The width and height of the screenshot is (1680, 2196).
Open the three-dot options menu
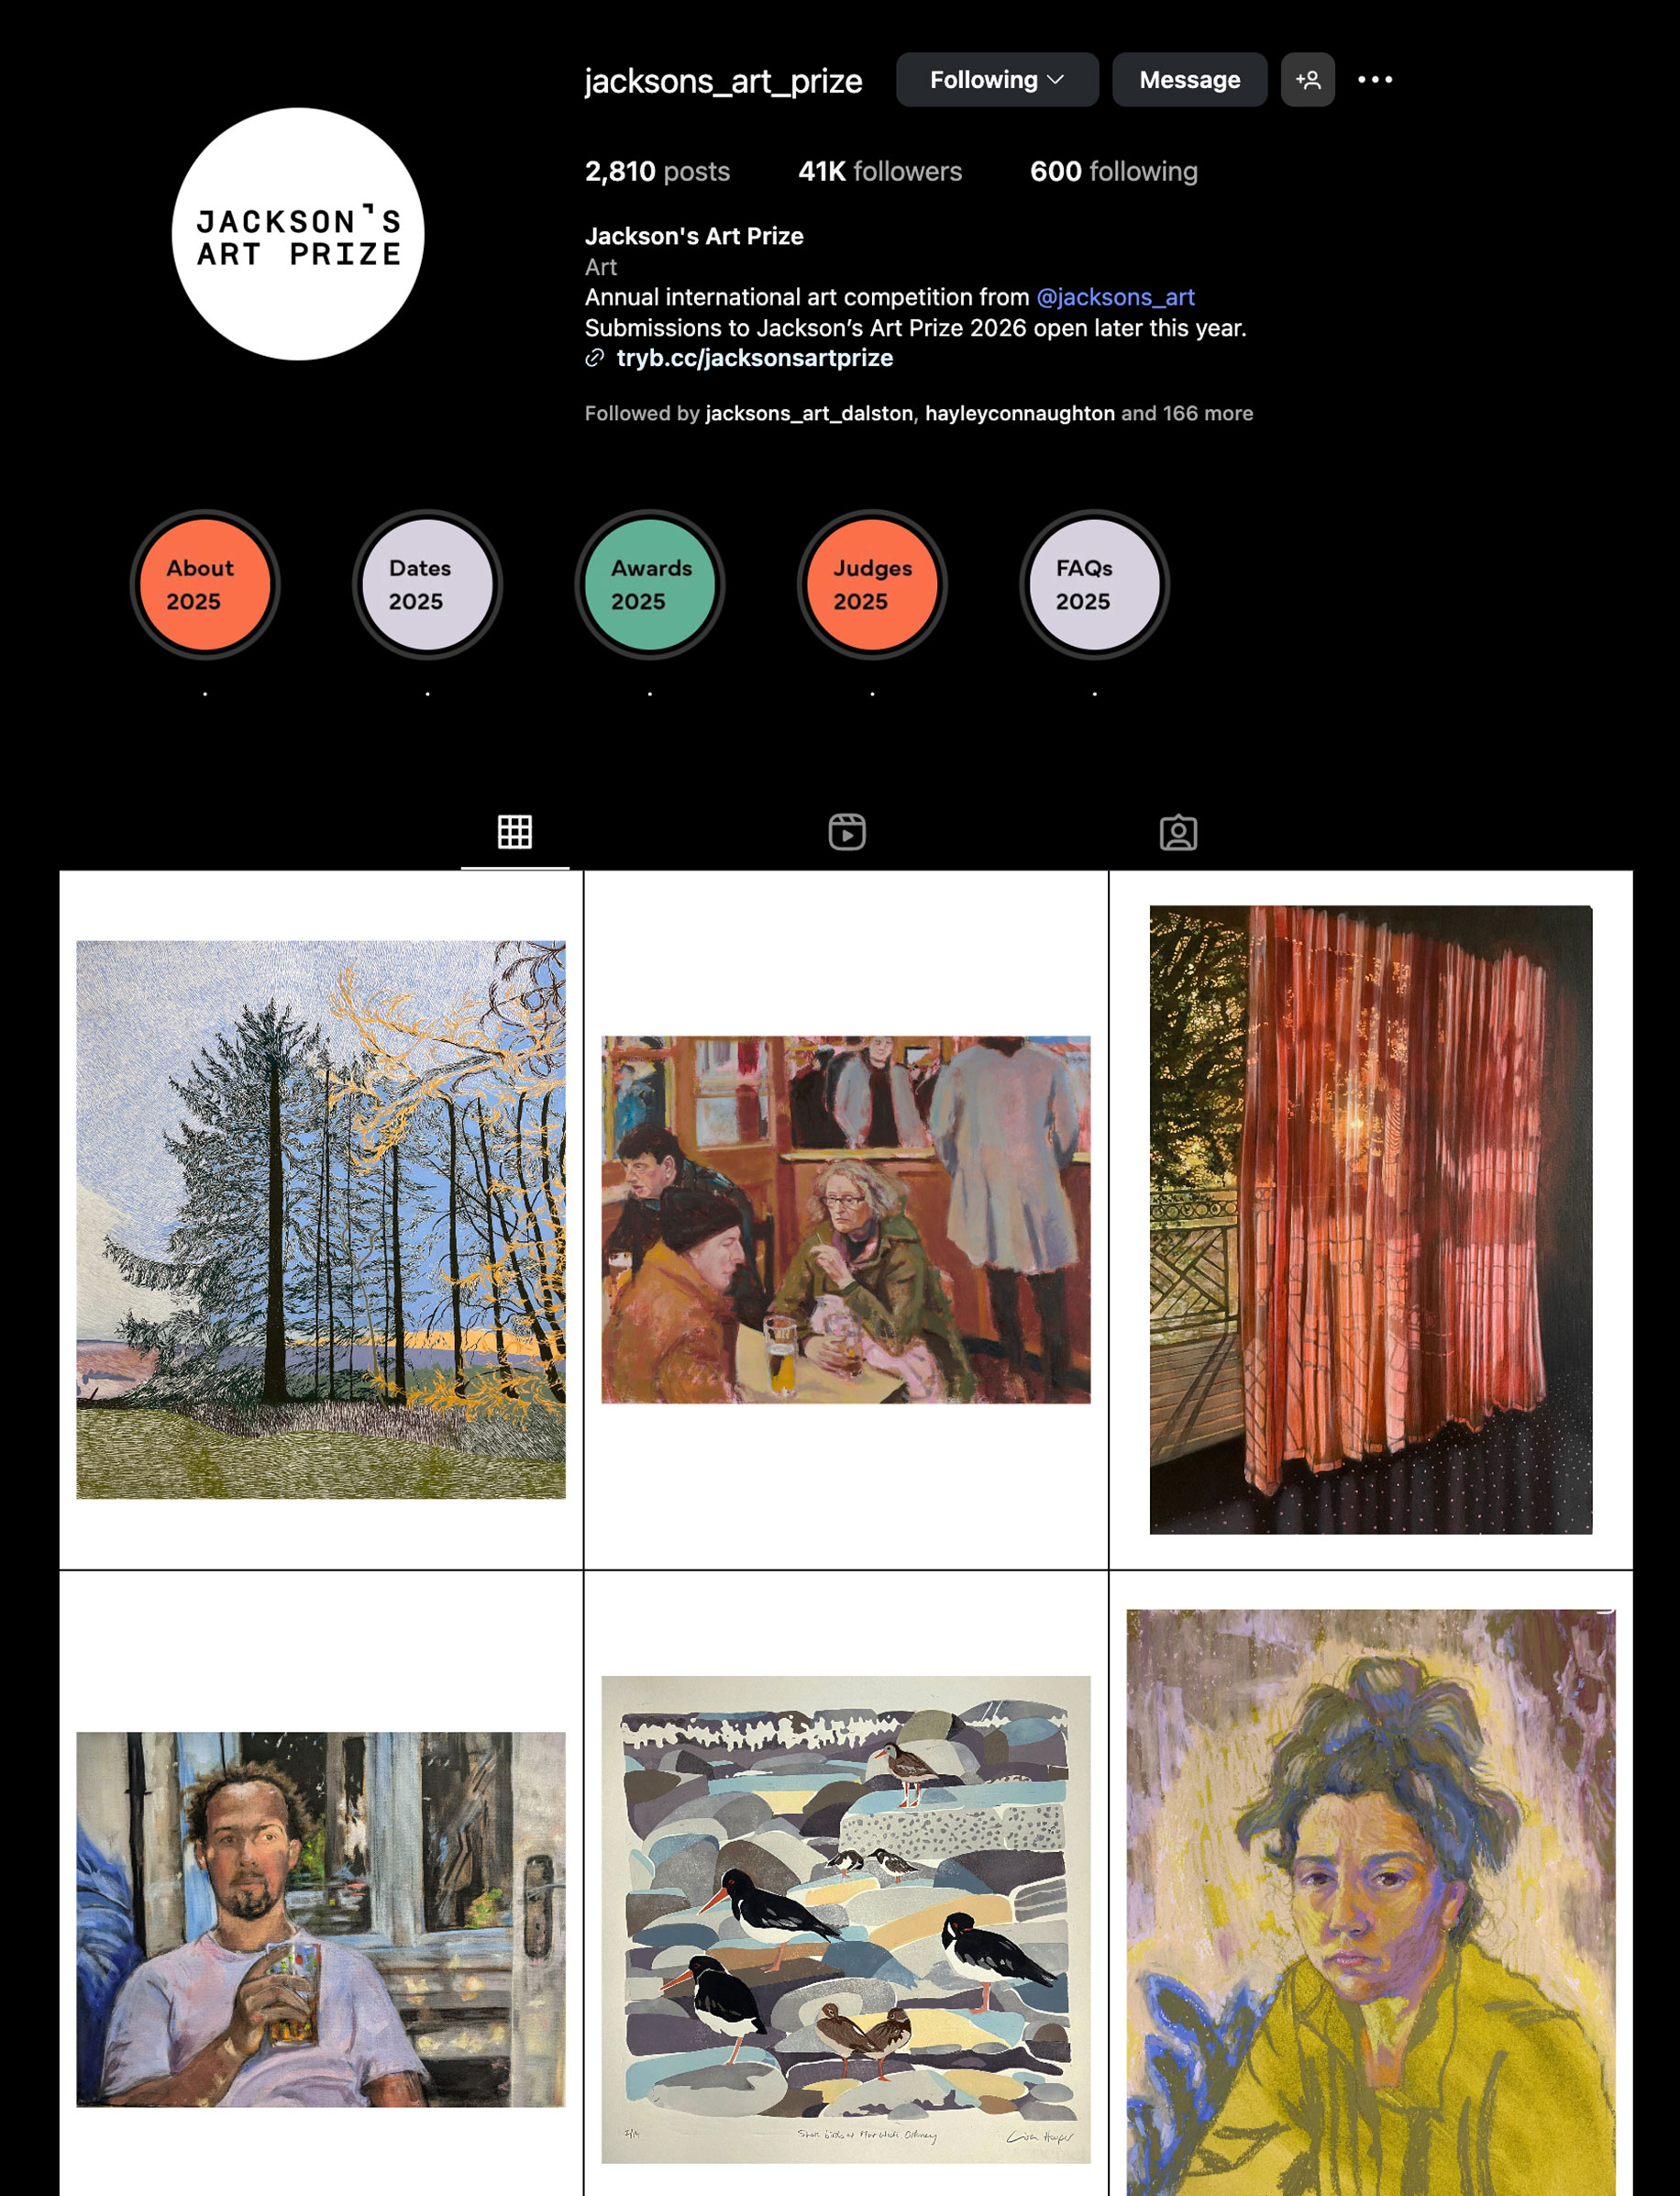pos(1374,80)
